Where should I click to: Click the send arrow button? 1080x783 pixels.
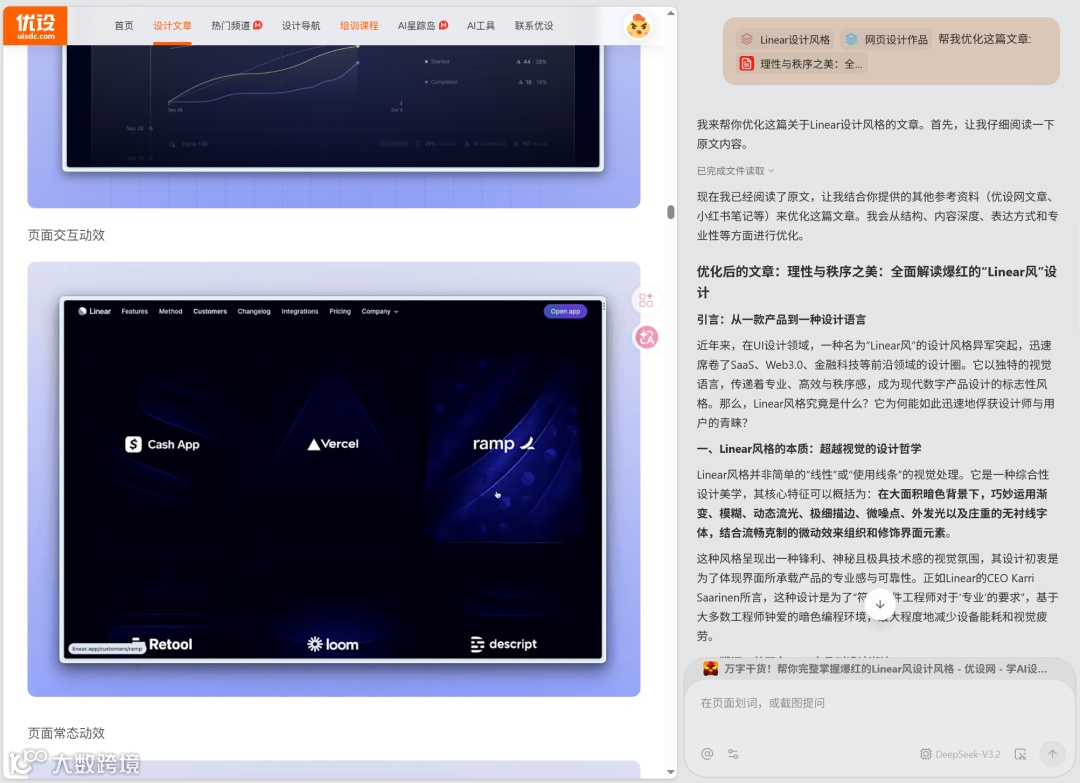(x=1052, y=754)
